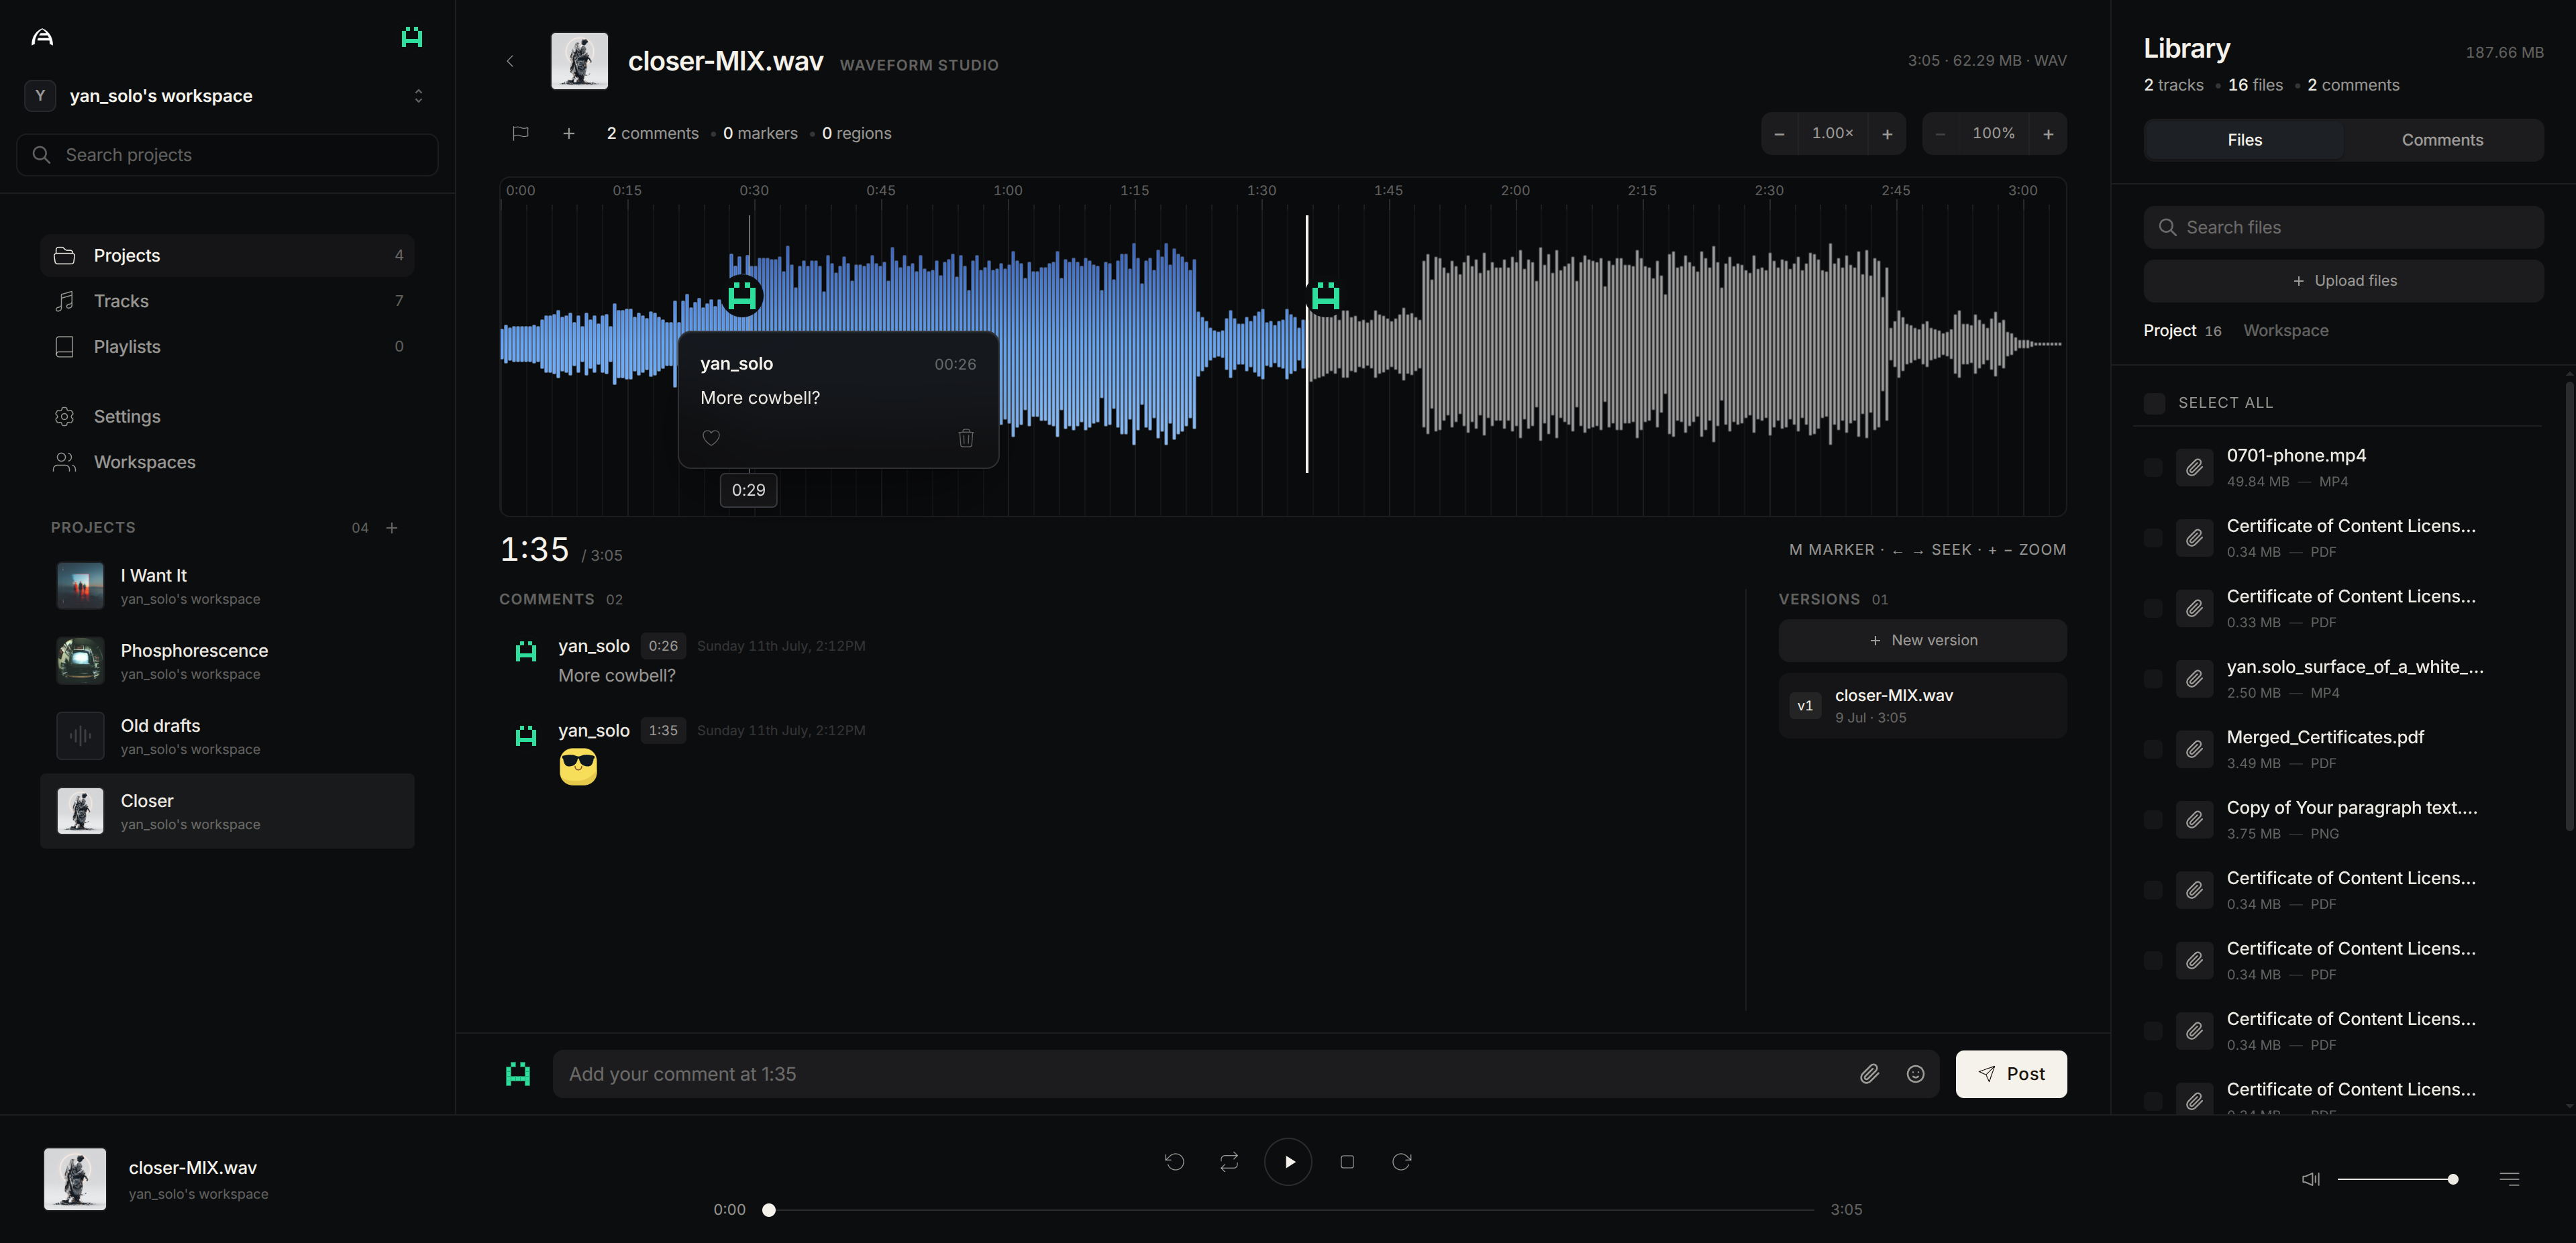The width and height of the screenshot is (2576, 1243).
Task: Click the comment avatar marker at 0:26 on waveform
Action: (x=742, y=296)
